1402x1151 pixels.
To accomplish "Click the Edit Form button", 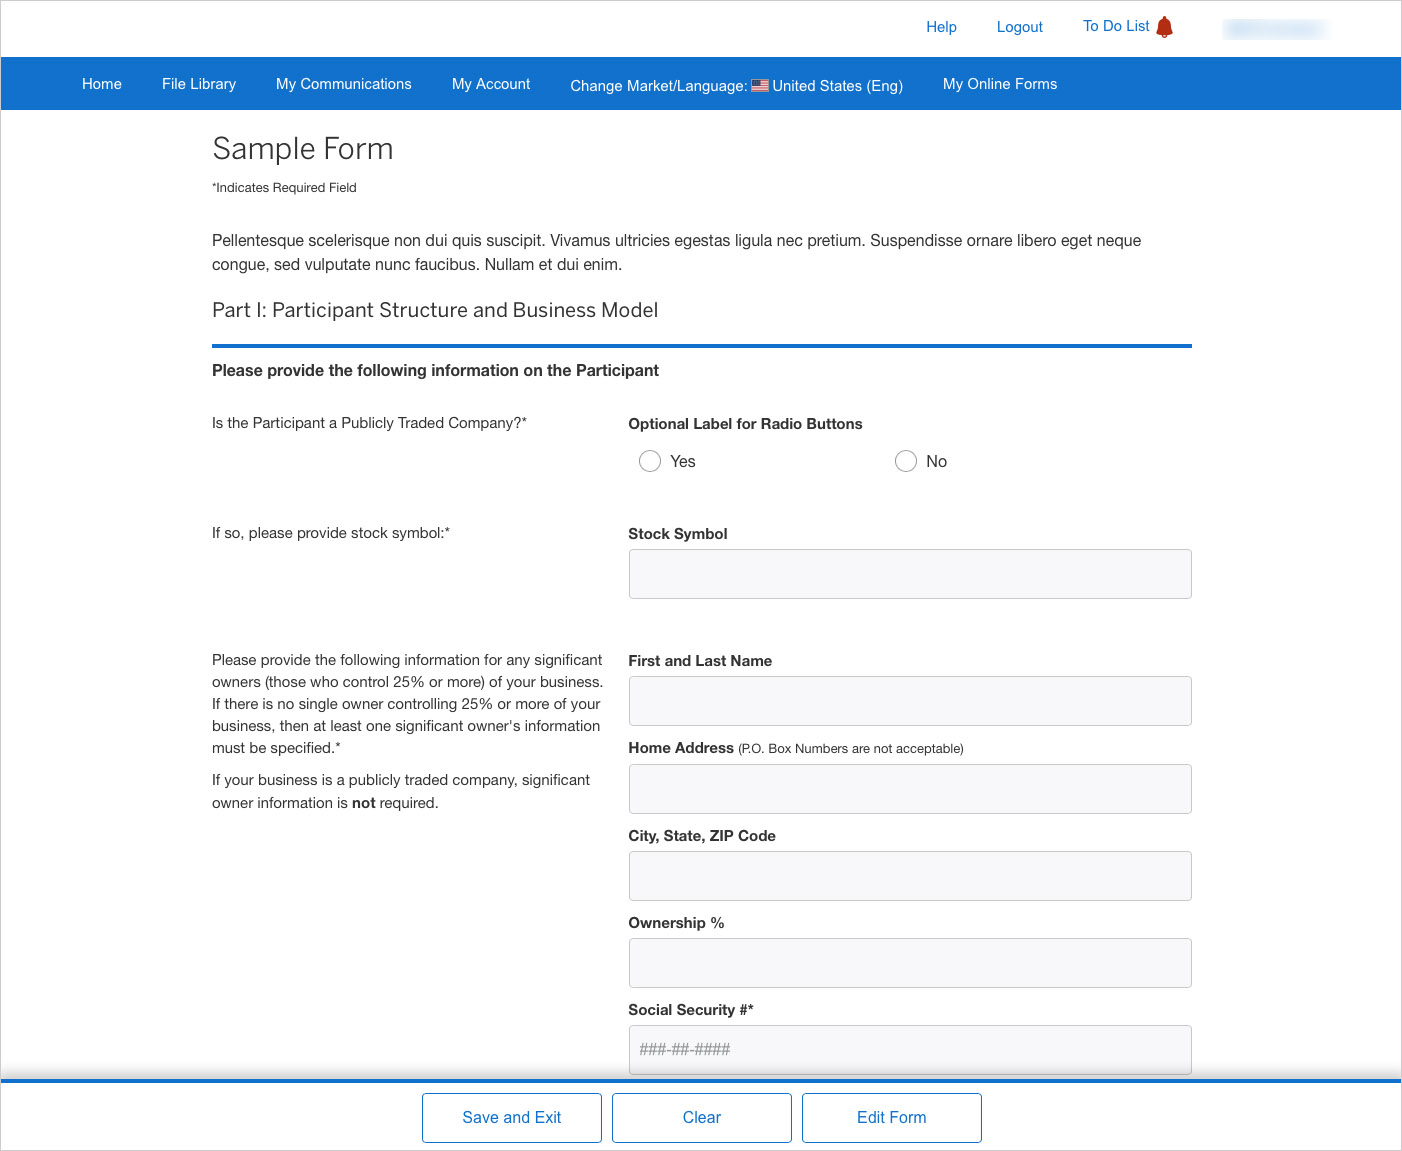I will pos(891,1117).
